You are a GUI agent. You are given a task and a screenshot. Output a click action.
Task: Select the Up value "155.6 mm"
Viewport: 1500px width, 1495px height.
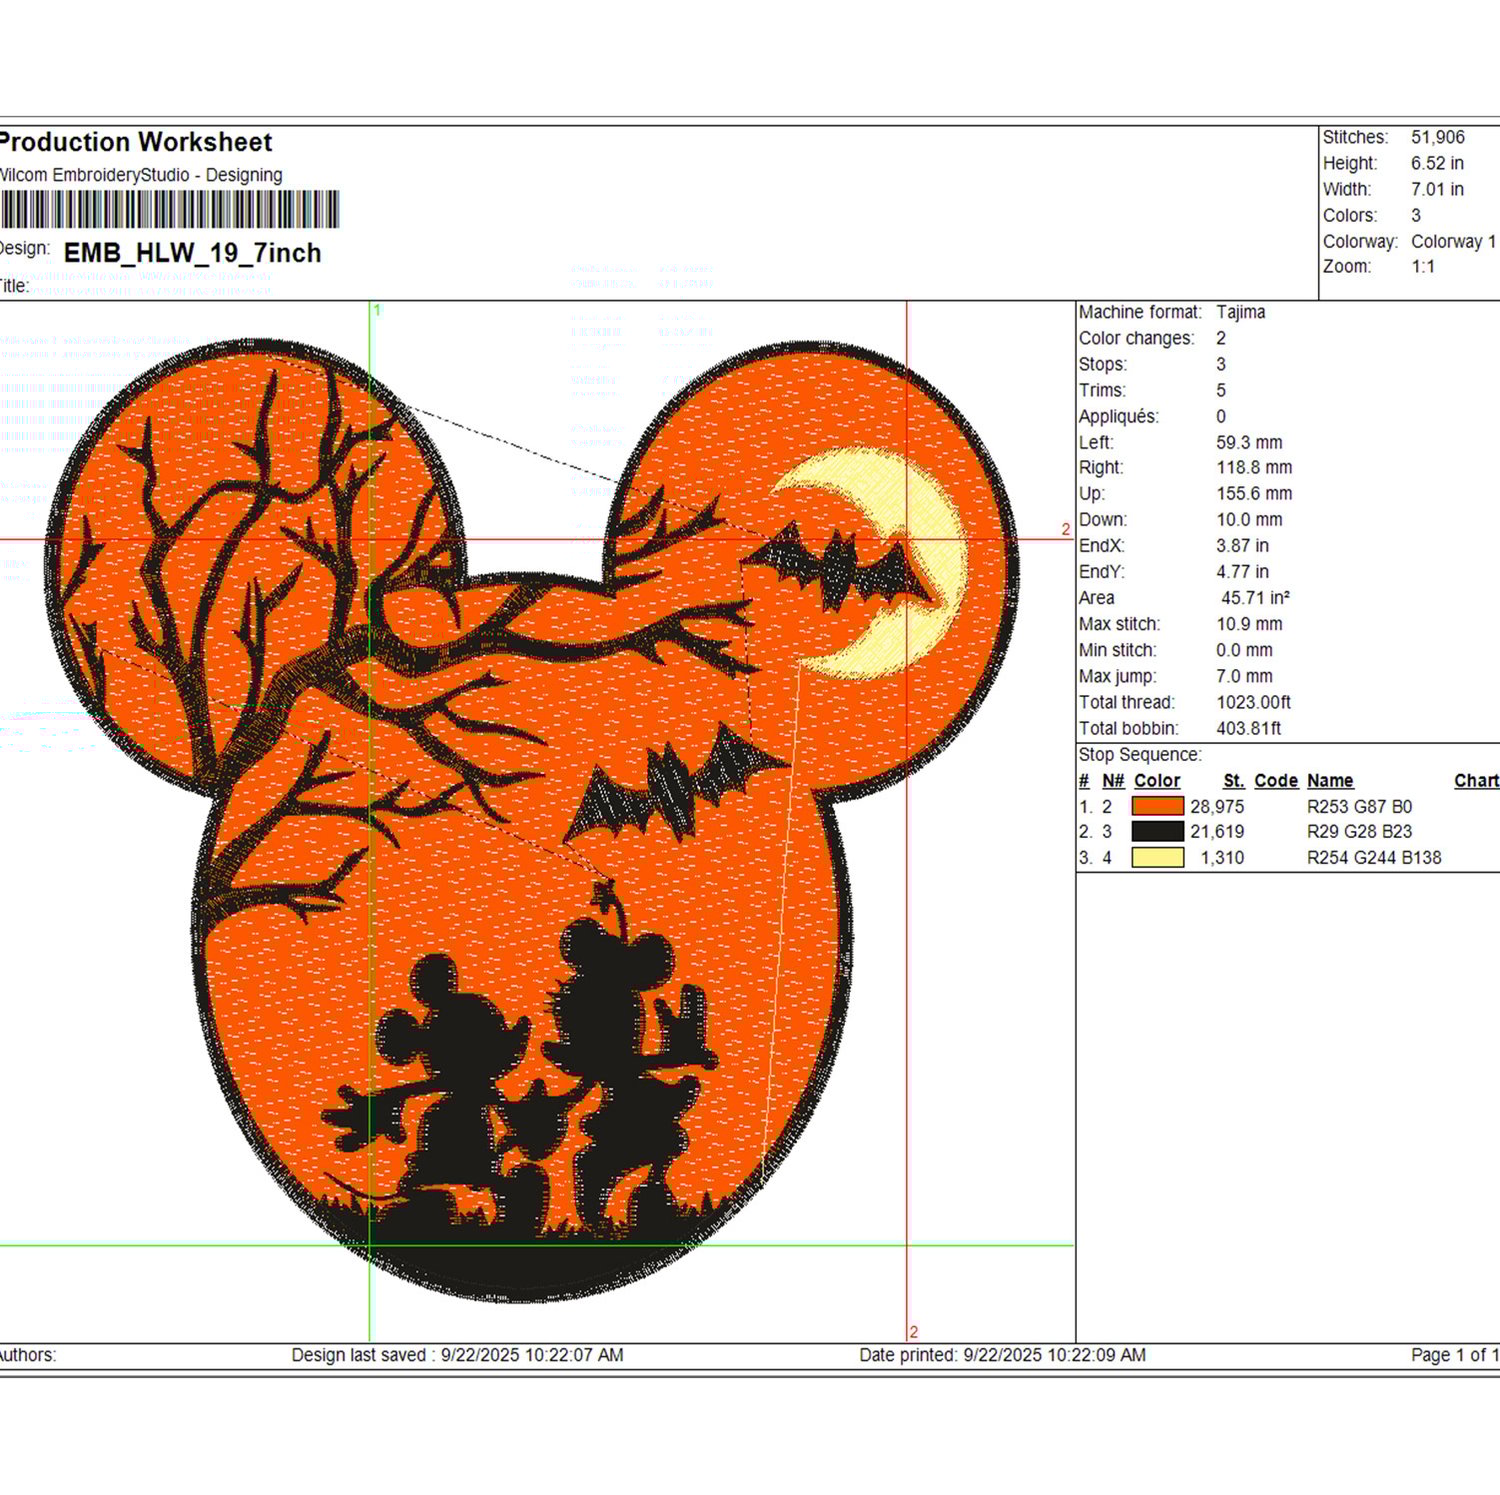point(1254,493)
